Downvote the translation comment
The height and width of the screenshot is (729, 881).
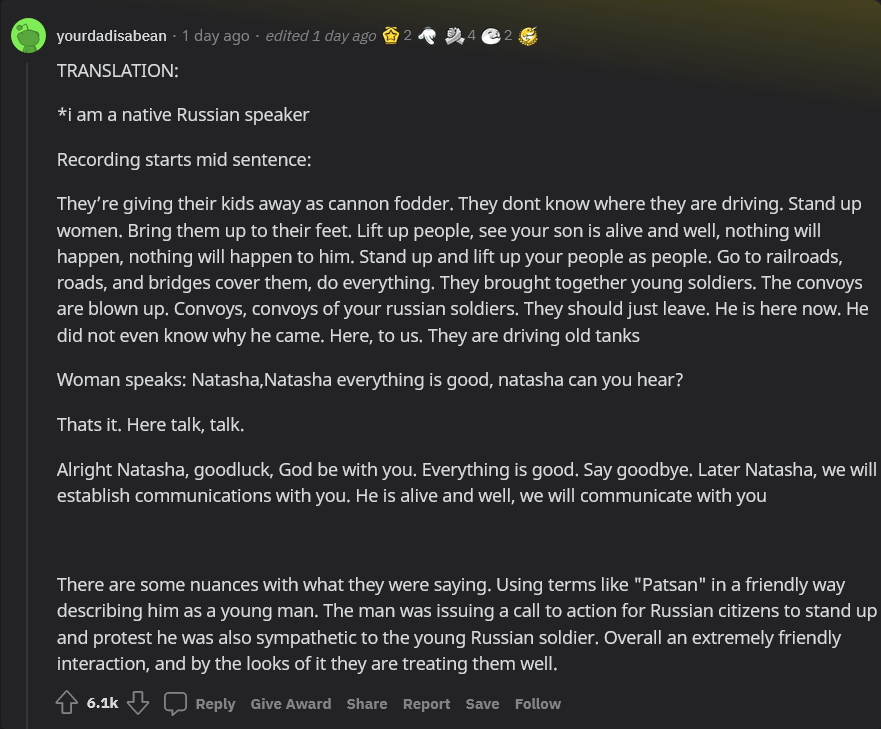[x=138, y=703]
